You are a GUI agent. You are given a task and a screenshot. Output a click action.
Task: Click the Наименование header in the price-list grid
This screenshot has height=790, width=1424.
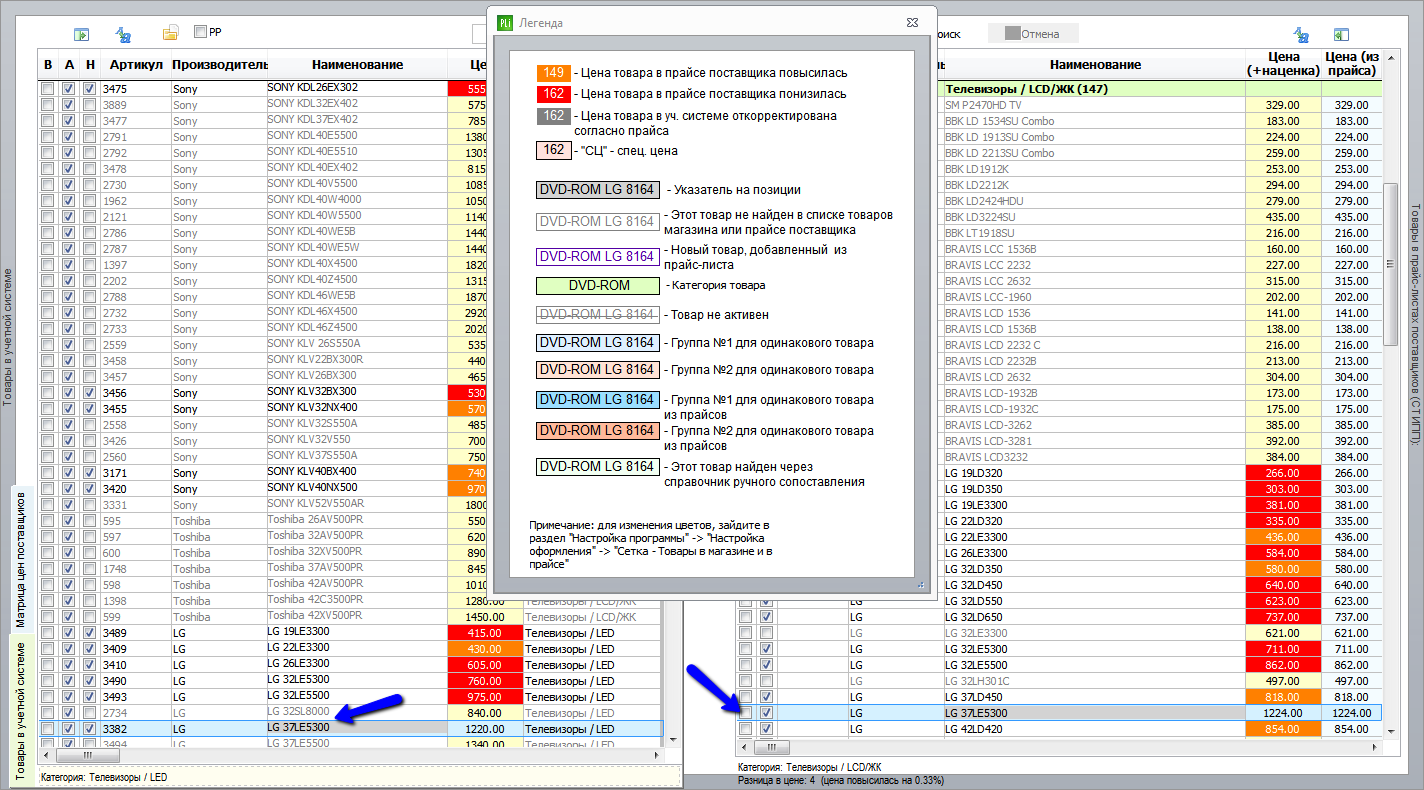coord(1095,65)
